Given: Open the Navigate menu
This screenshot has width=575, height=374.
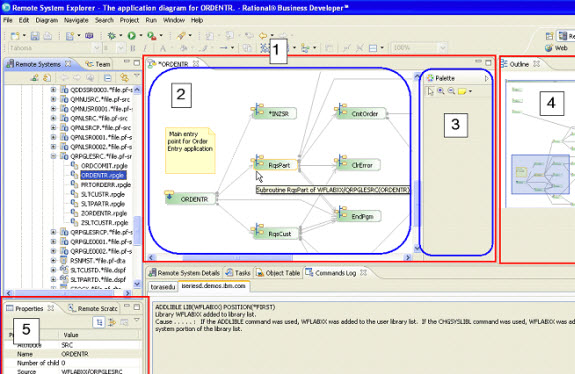Looking at the screenshot, I should click(76, 20).
